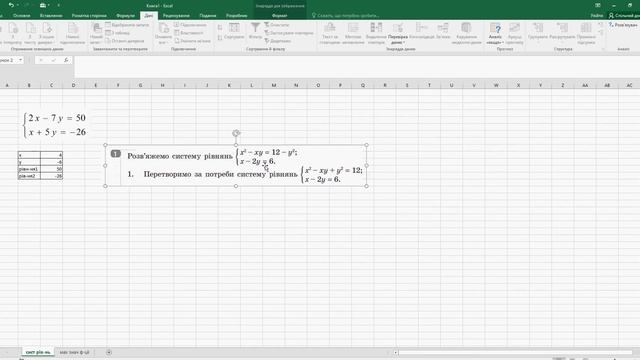Click Sort A to Z icon
The image size is (640, 360).
pyautogui.click(x=220, y=27)
